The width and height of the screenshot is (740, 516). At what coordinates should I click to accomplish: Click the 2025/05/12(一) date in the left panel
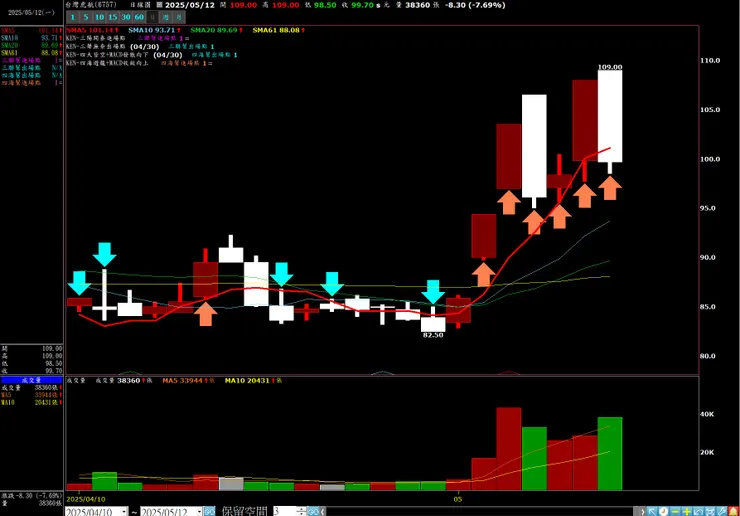pyautogui.click(x=31, y=13)
